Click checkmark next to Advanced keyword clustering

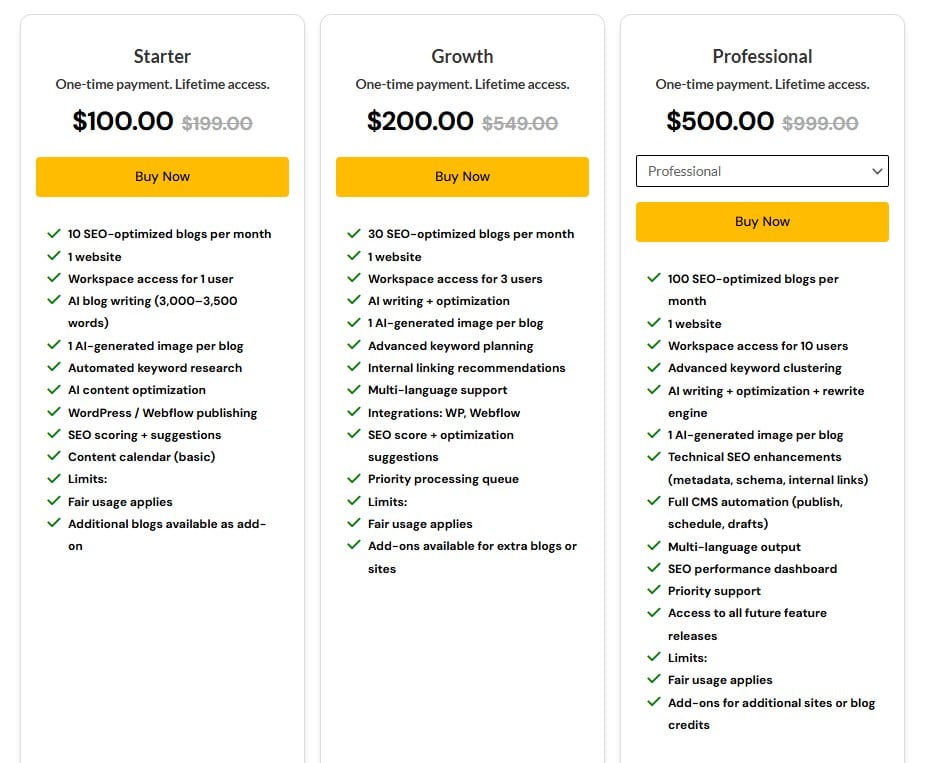[654, 368]
